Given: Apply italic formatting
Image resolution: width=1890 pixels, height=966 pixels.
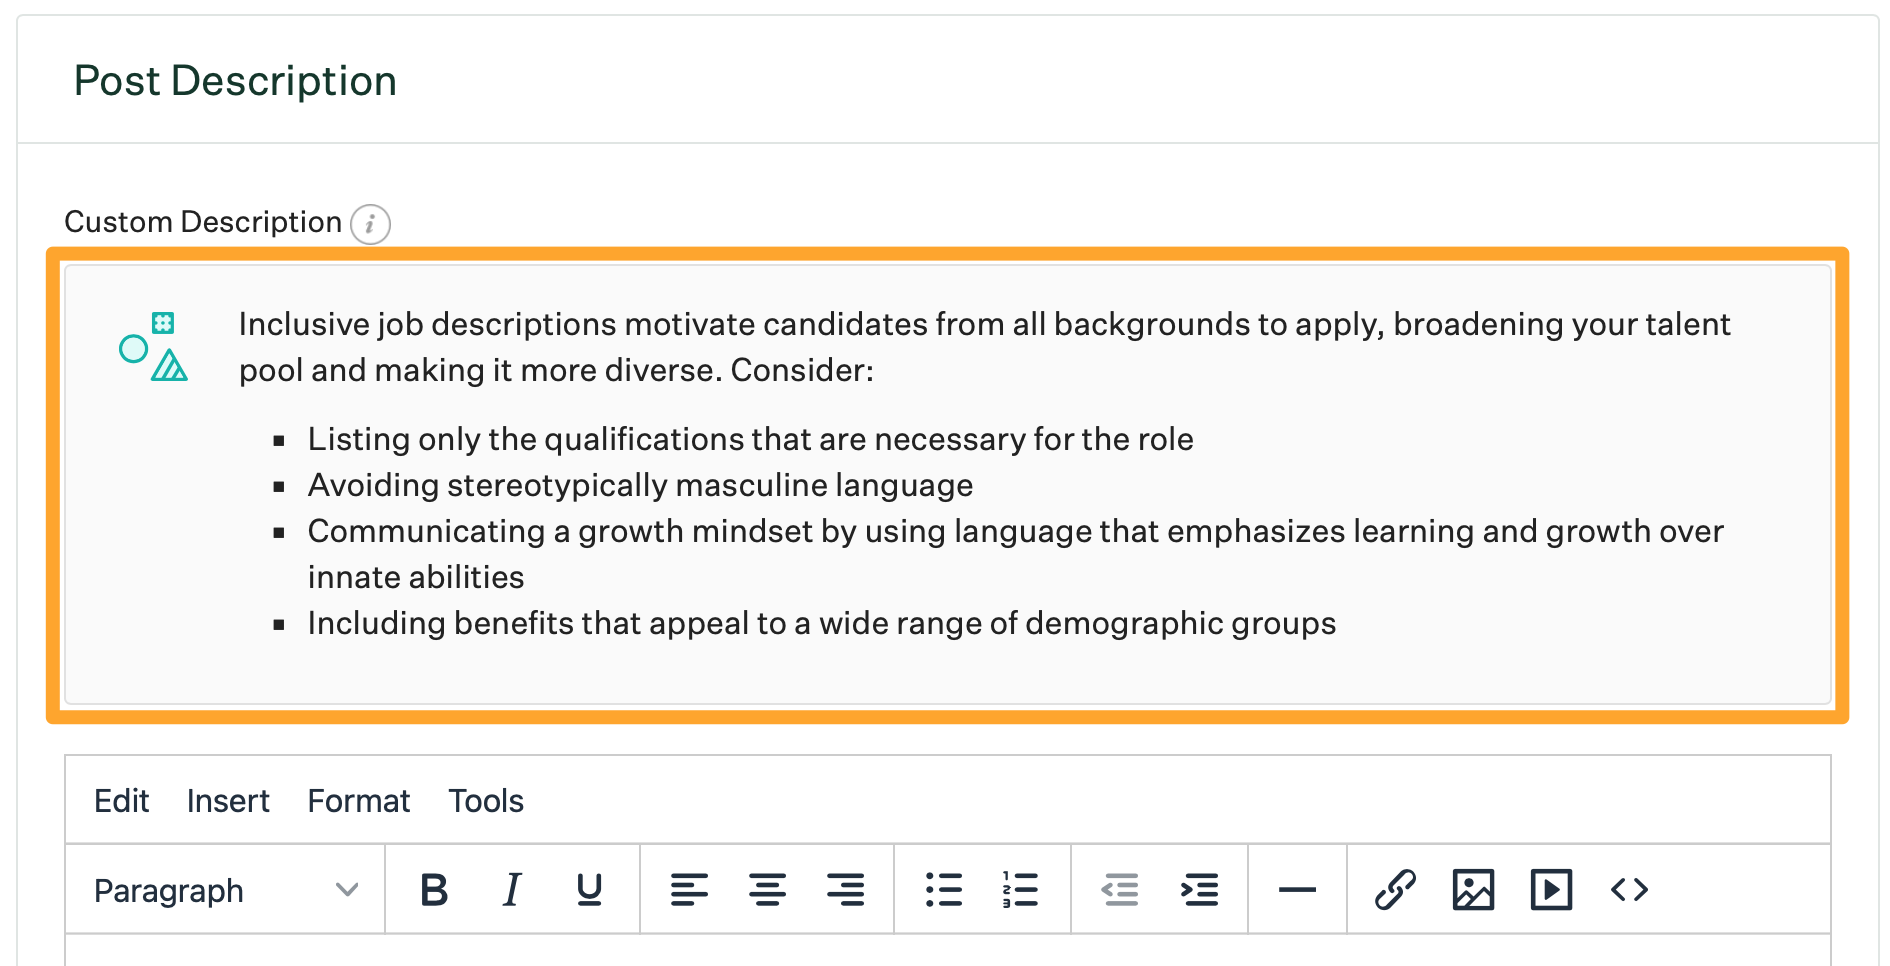Looking at the screenshot, I should [512, 889].
